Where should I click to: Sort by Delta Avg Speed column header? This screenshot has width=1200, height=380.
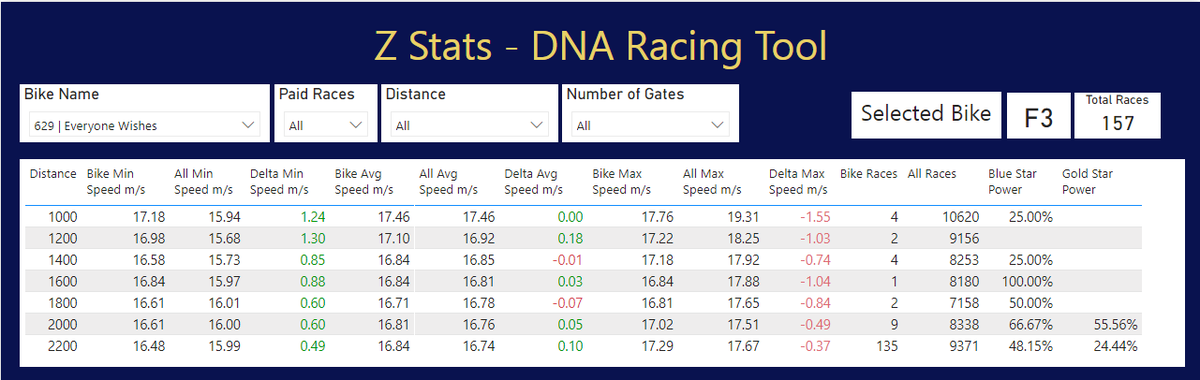click(534, 181)
